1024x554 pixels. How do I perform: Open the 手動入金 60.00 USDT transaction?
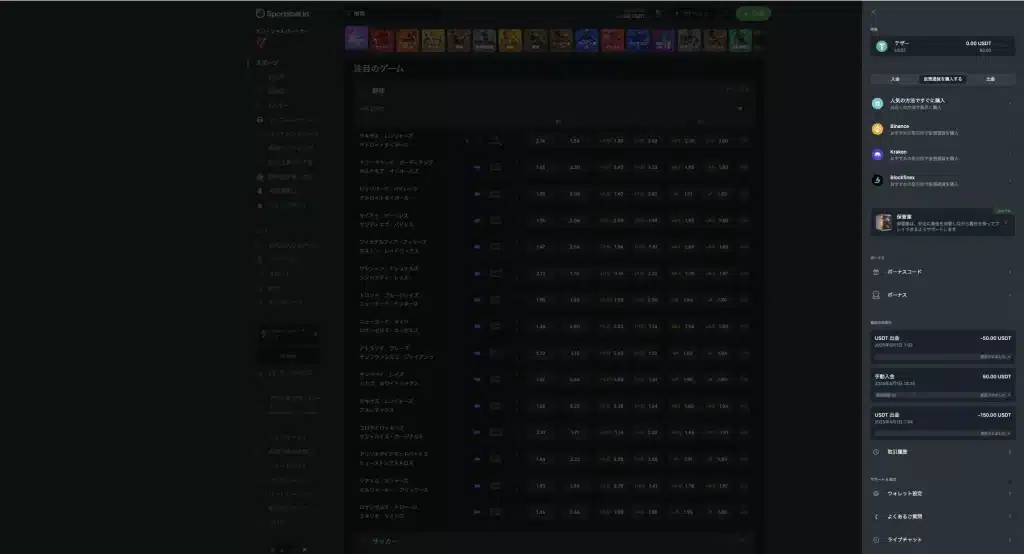[942, 380]
